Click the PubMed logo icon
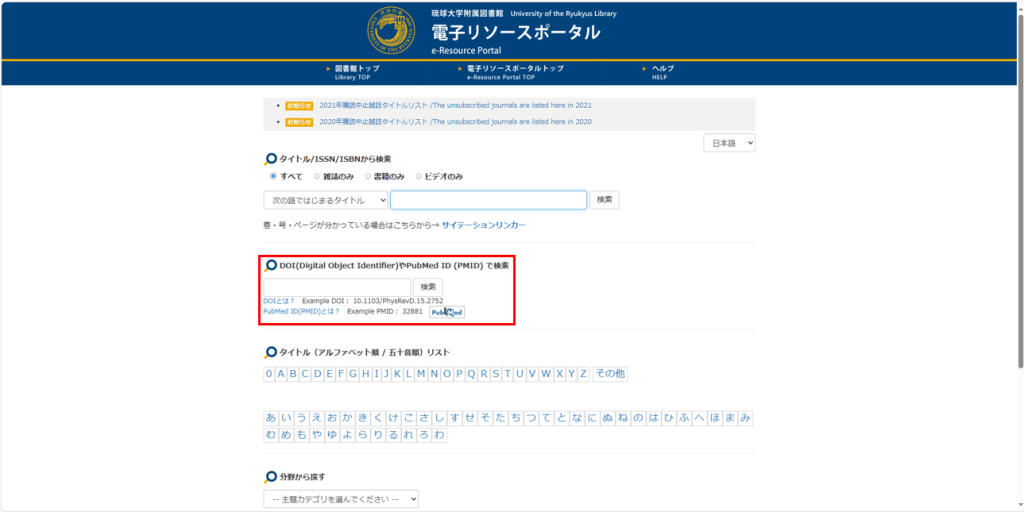The width and height of the screenshot is (1024, 512). coord(447,312)
